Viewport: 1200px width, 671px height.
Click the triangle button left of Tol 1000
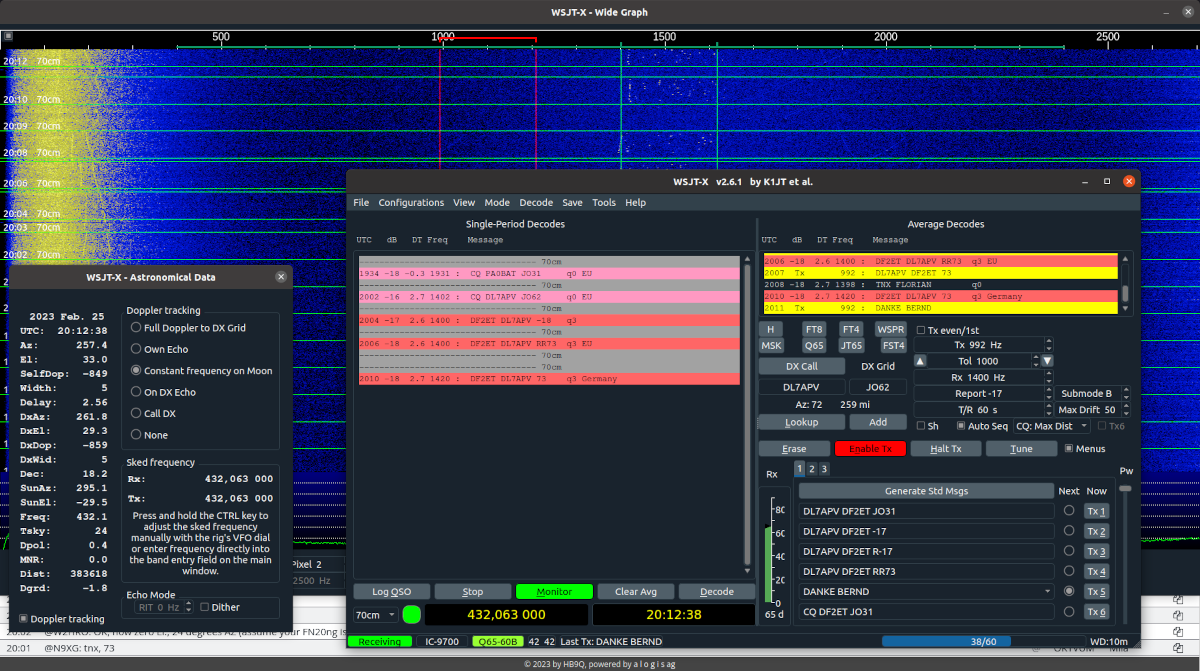[921, 360]
